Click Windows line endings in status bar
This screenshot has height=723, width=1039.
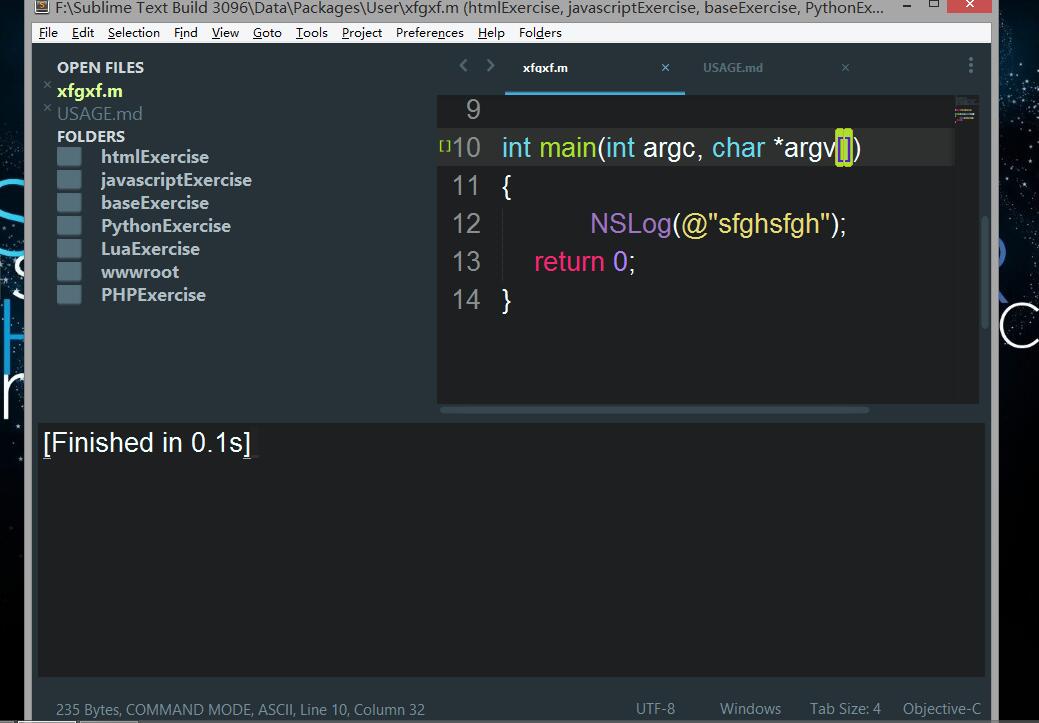[x=750, y=708]
